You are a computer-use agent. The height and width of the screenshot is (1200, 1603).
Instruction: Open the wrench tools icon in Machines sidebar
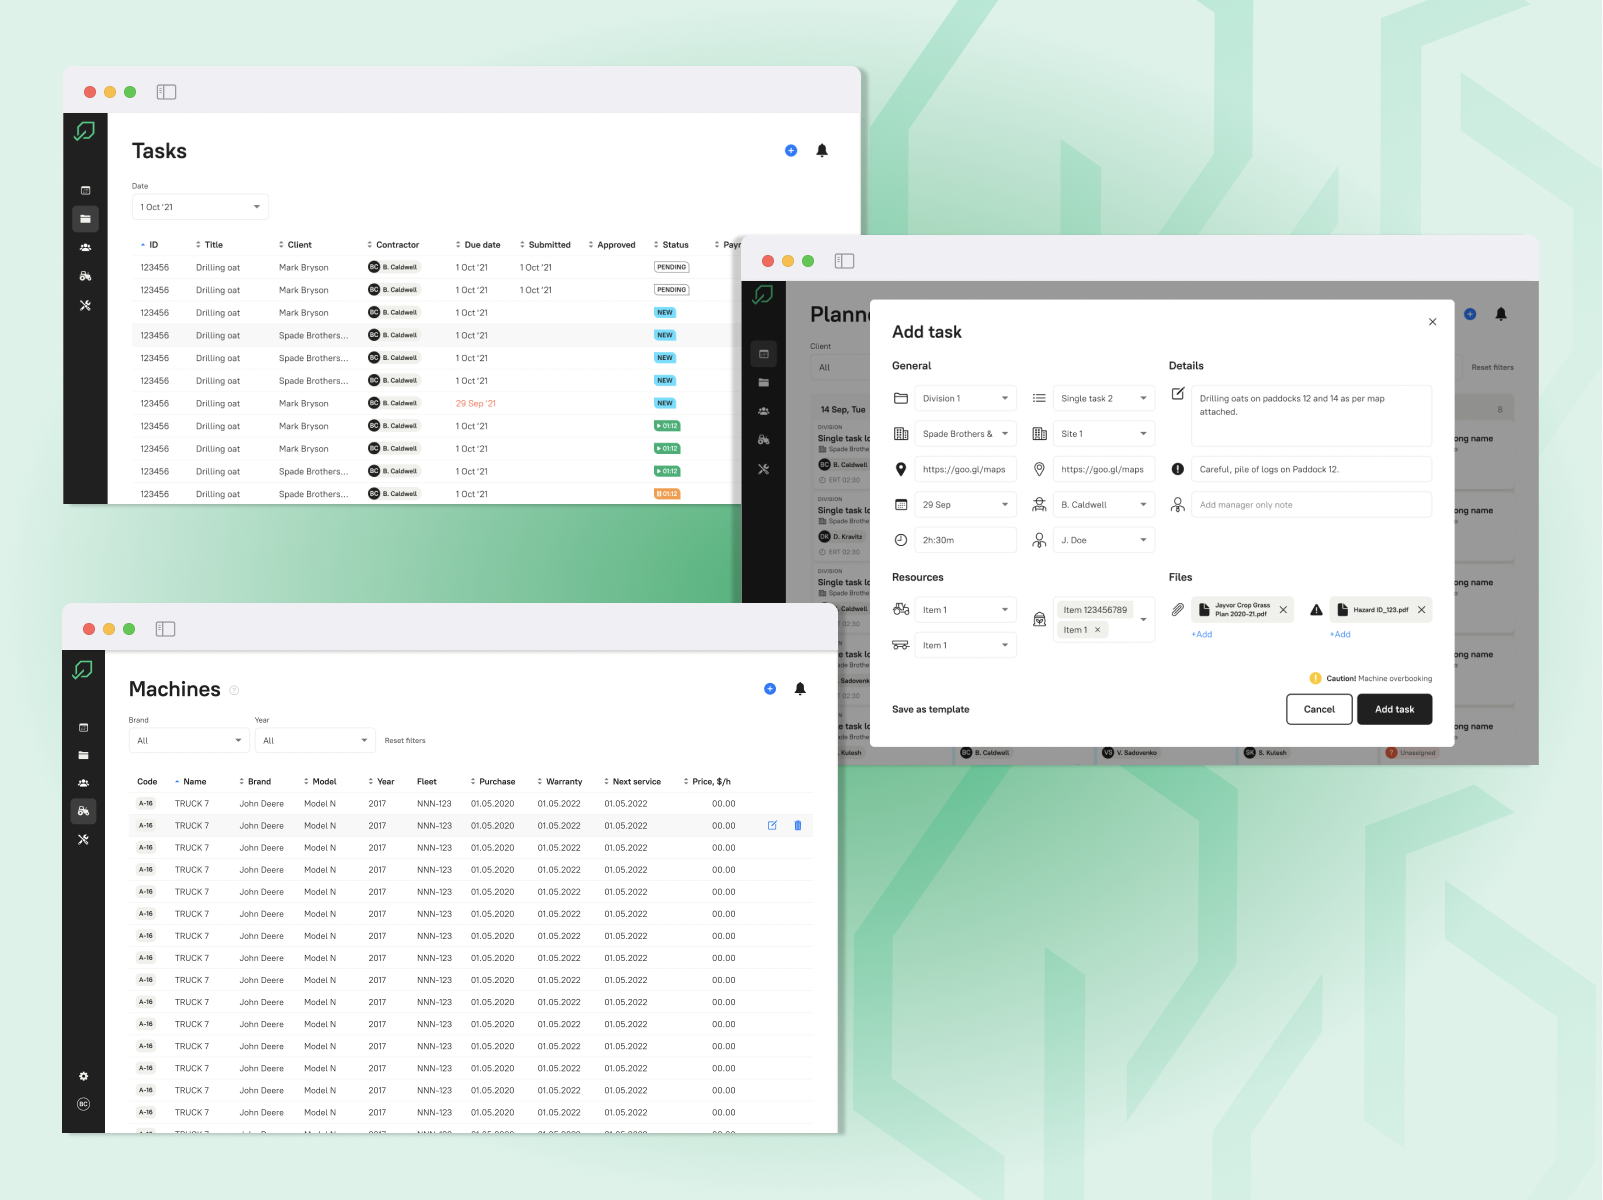(x=83, y=840)
